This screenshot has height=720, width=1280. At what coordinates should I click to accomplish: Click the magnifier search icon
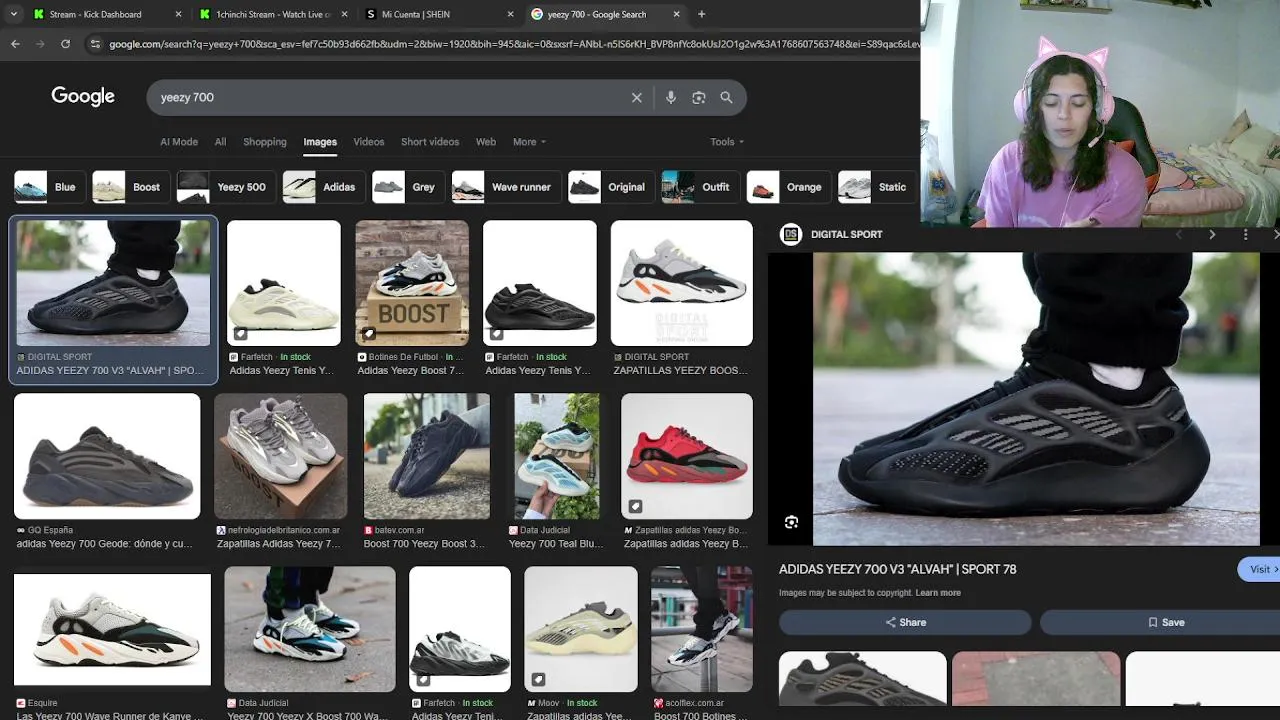pos(727,97)
